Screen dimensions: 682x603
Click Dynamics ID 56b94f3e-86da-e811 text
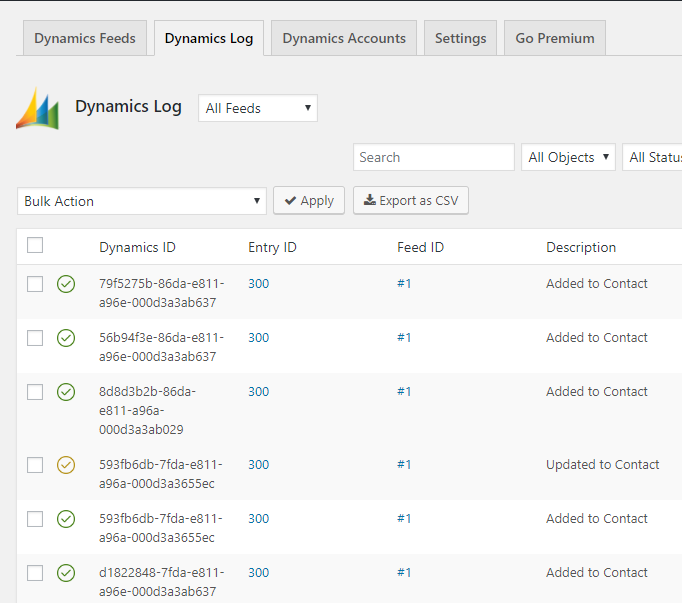click(161, 338)
